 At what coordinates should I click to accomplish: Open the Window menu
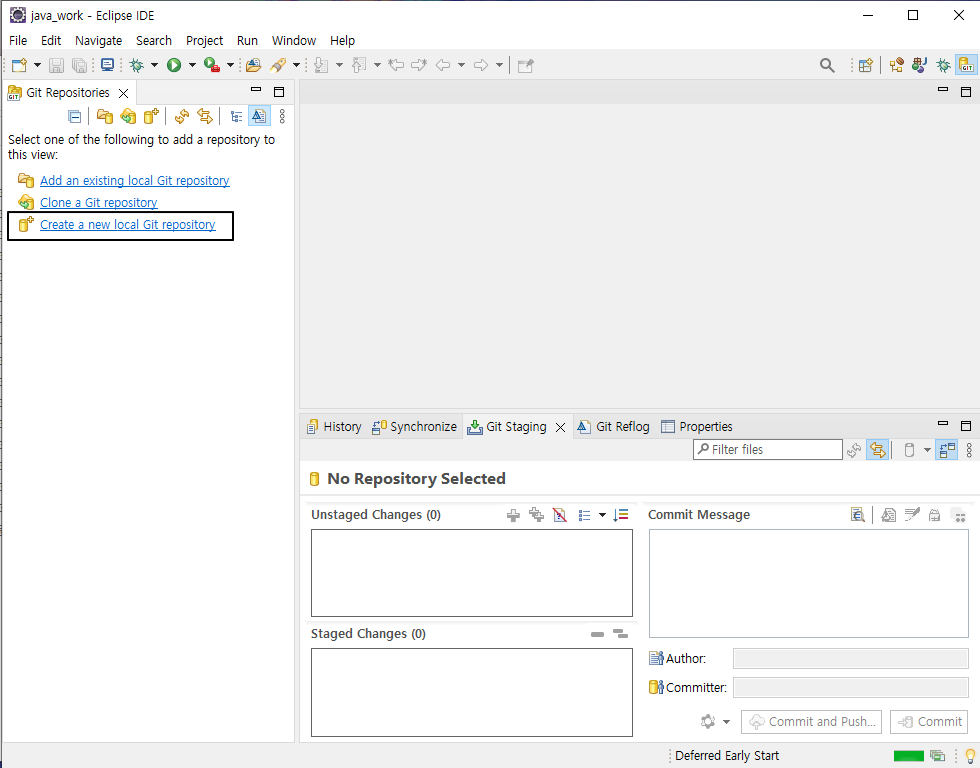(294, 41)
